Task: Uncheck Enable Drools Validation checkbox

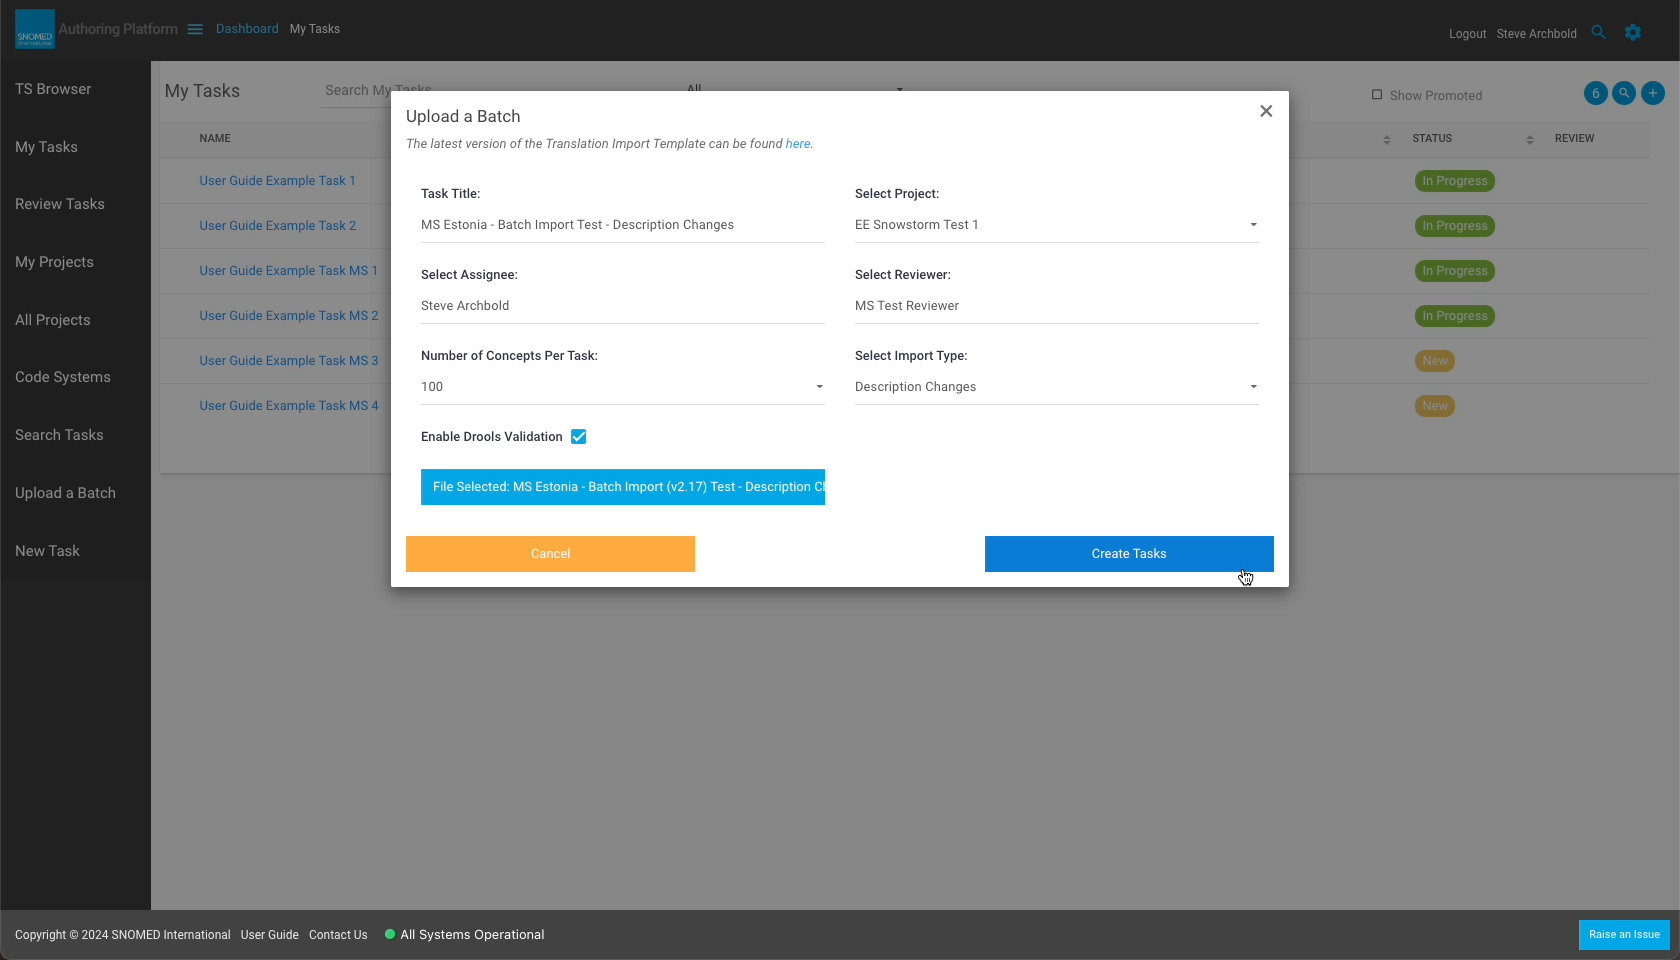Action: point(578,437)
